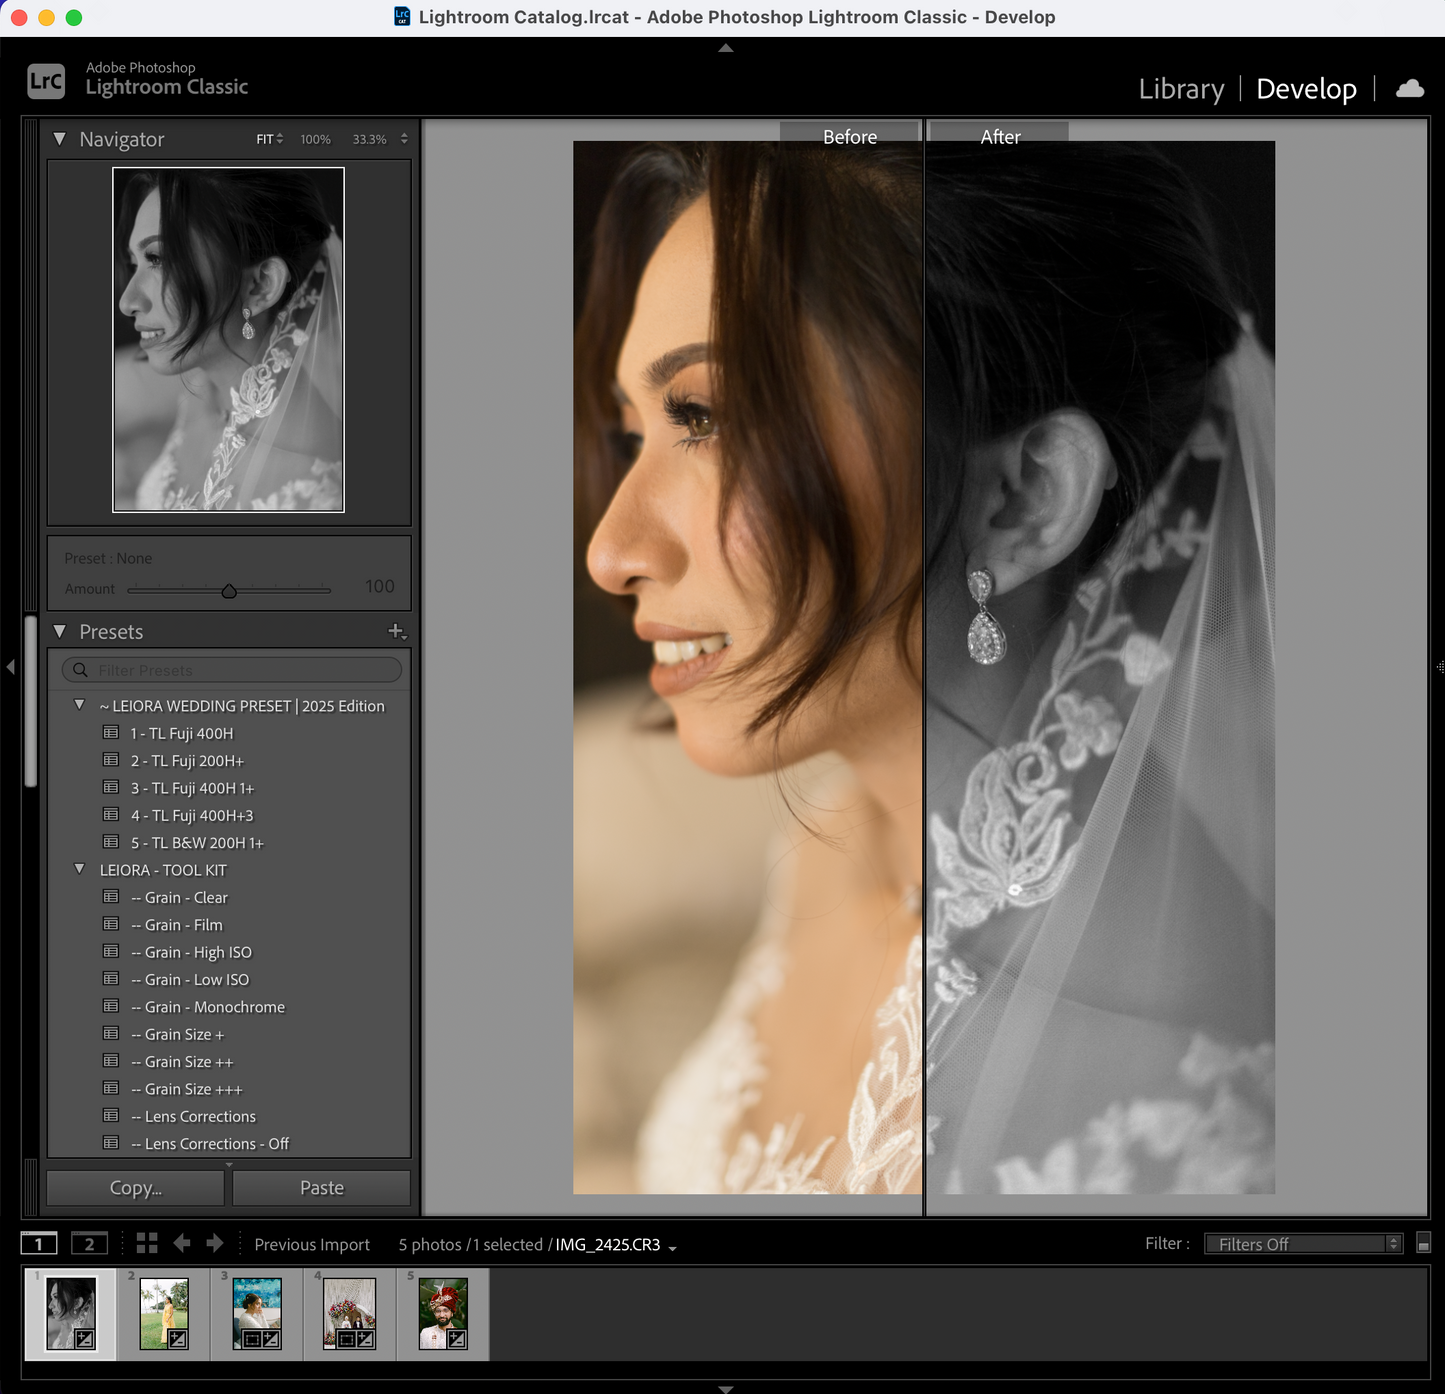Hide the left panel using edge arrow
This screenshot has width=1445, height=1394.
10,666
